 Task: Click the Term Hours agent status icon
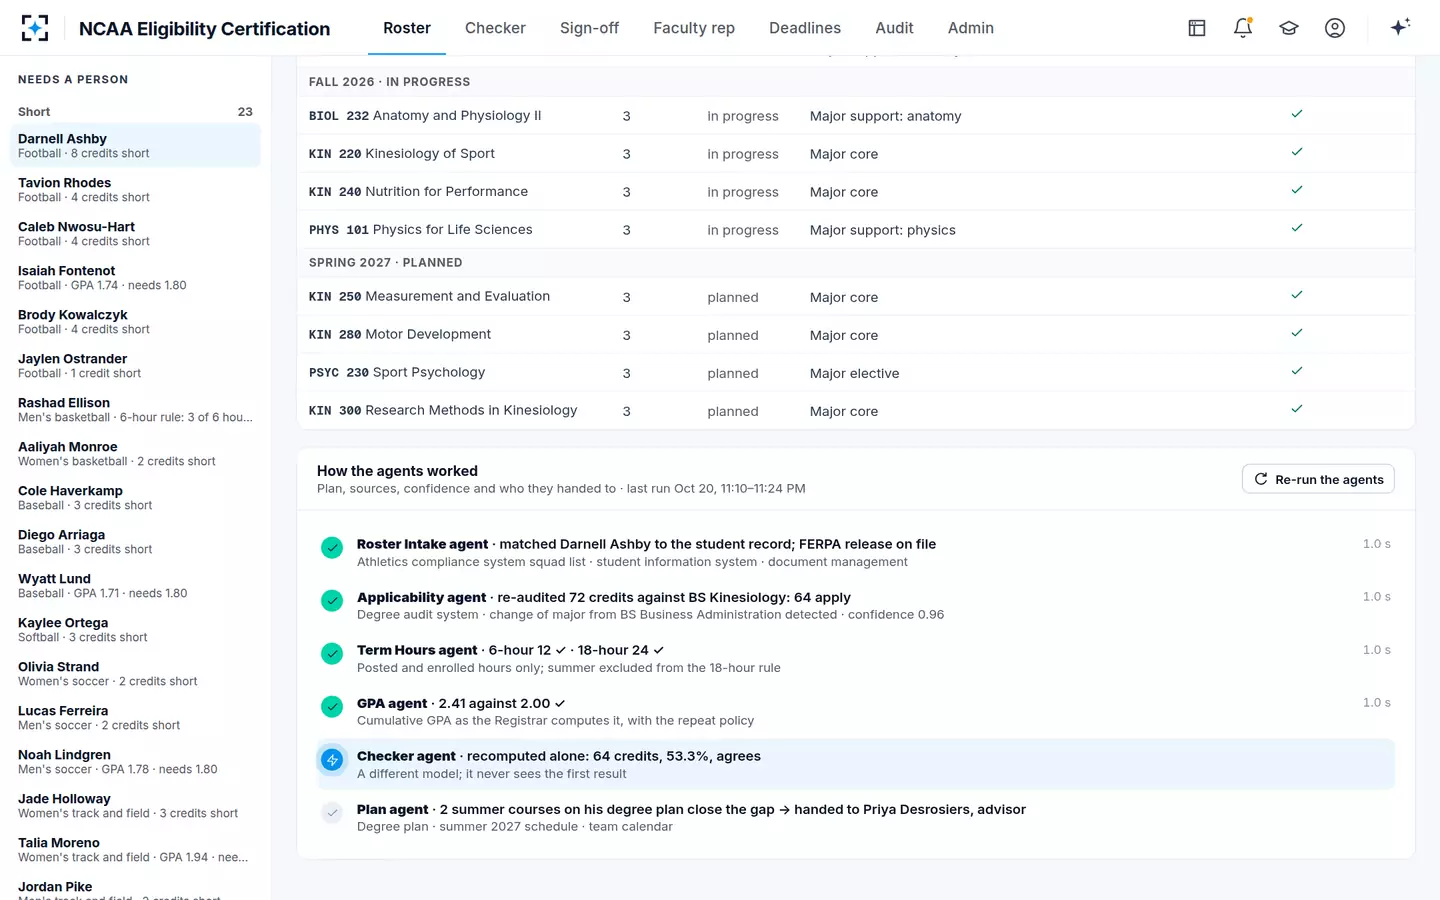(x=332, y=653)
